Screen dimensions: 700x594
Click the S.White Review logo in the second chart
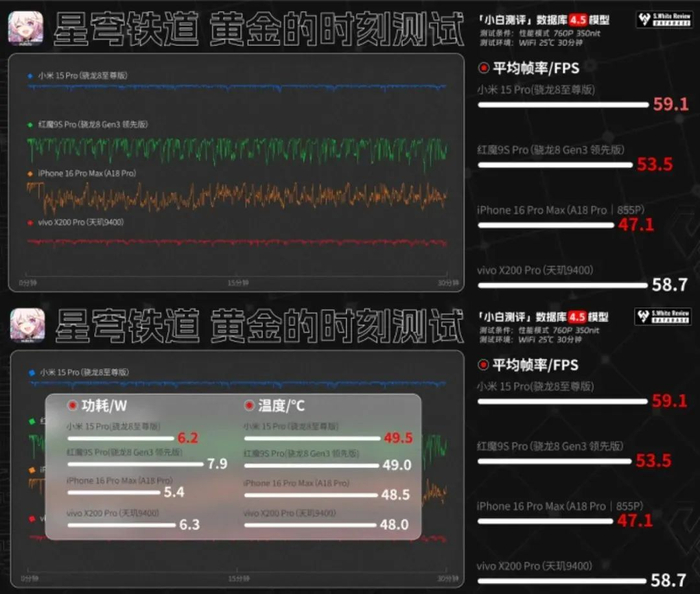click(663, 316)
